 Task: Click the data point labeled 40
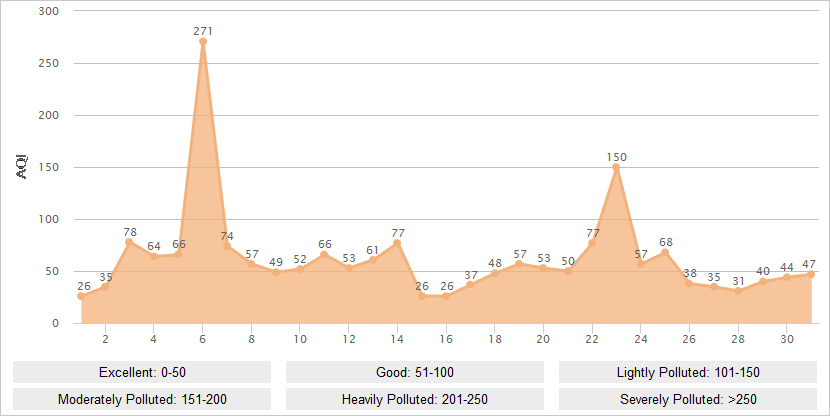(762, 282)
